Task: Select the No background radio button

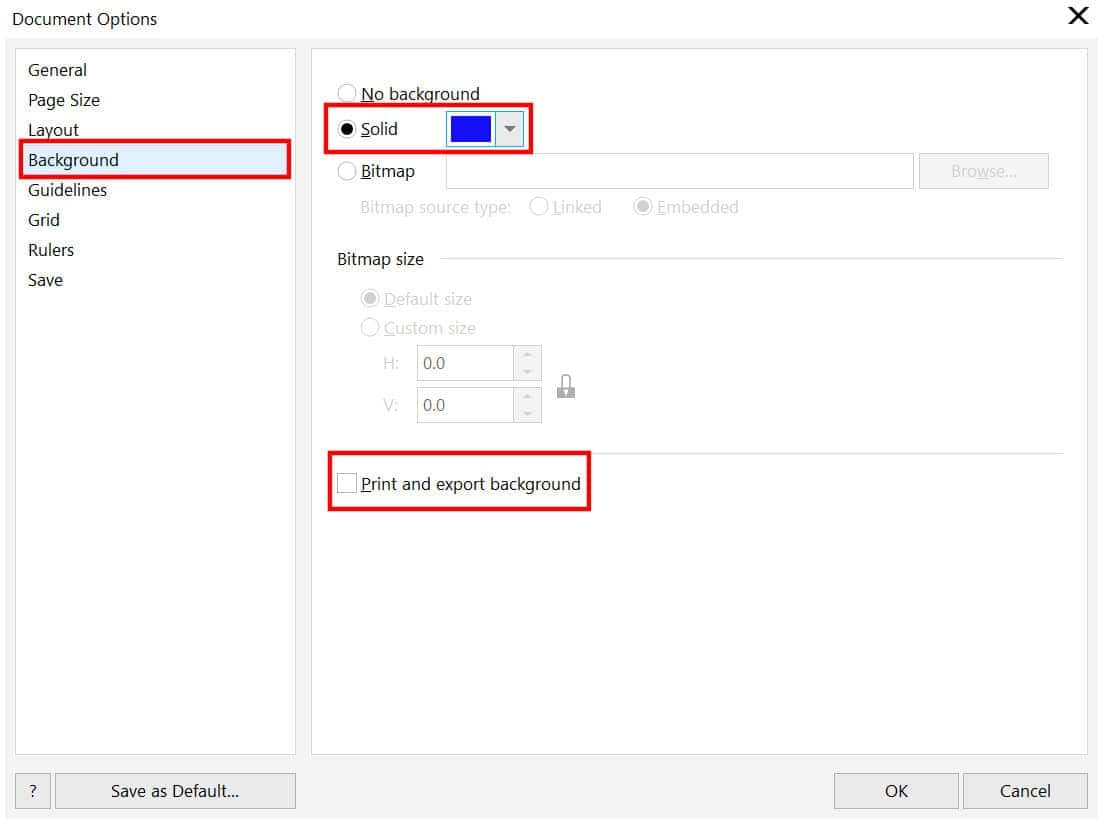Action: pos(347,94)
